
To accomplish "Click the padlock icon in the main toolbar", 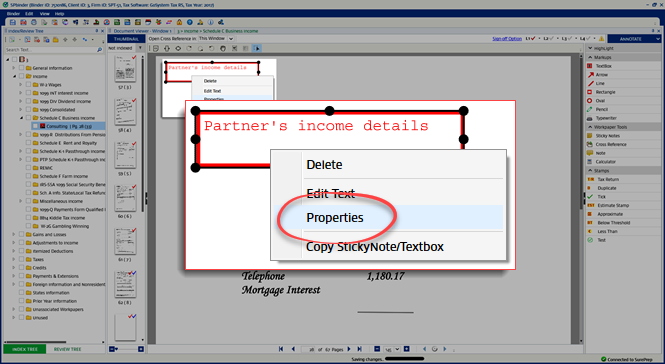I will pos(179,22).
